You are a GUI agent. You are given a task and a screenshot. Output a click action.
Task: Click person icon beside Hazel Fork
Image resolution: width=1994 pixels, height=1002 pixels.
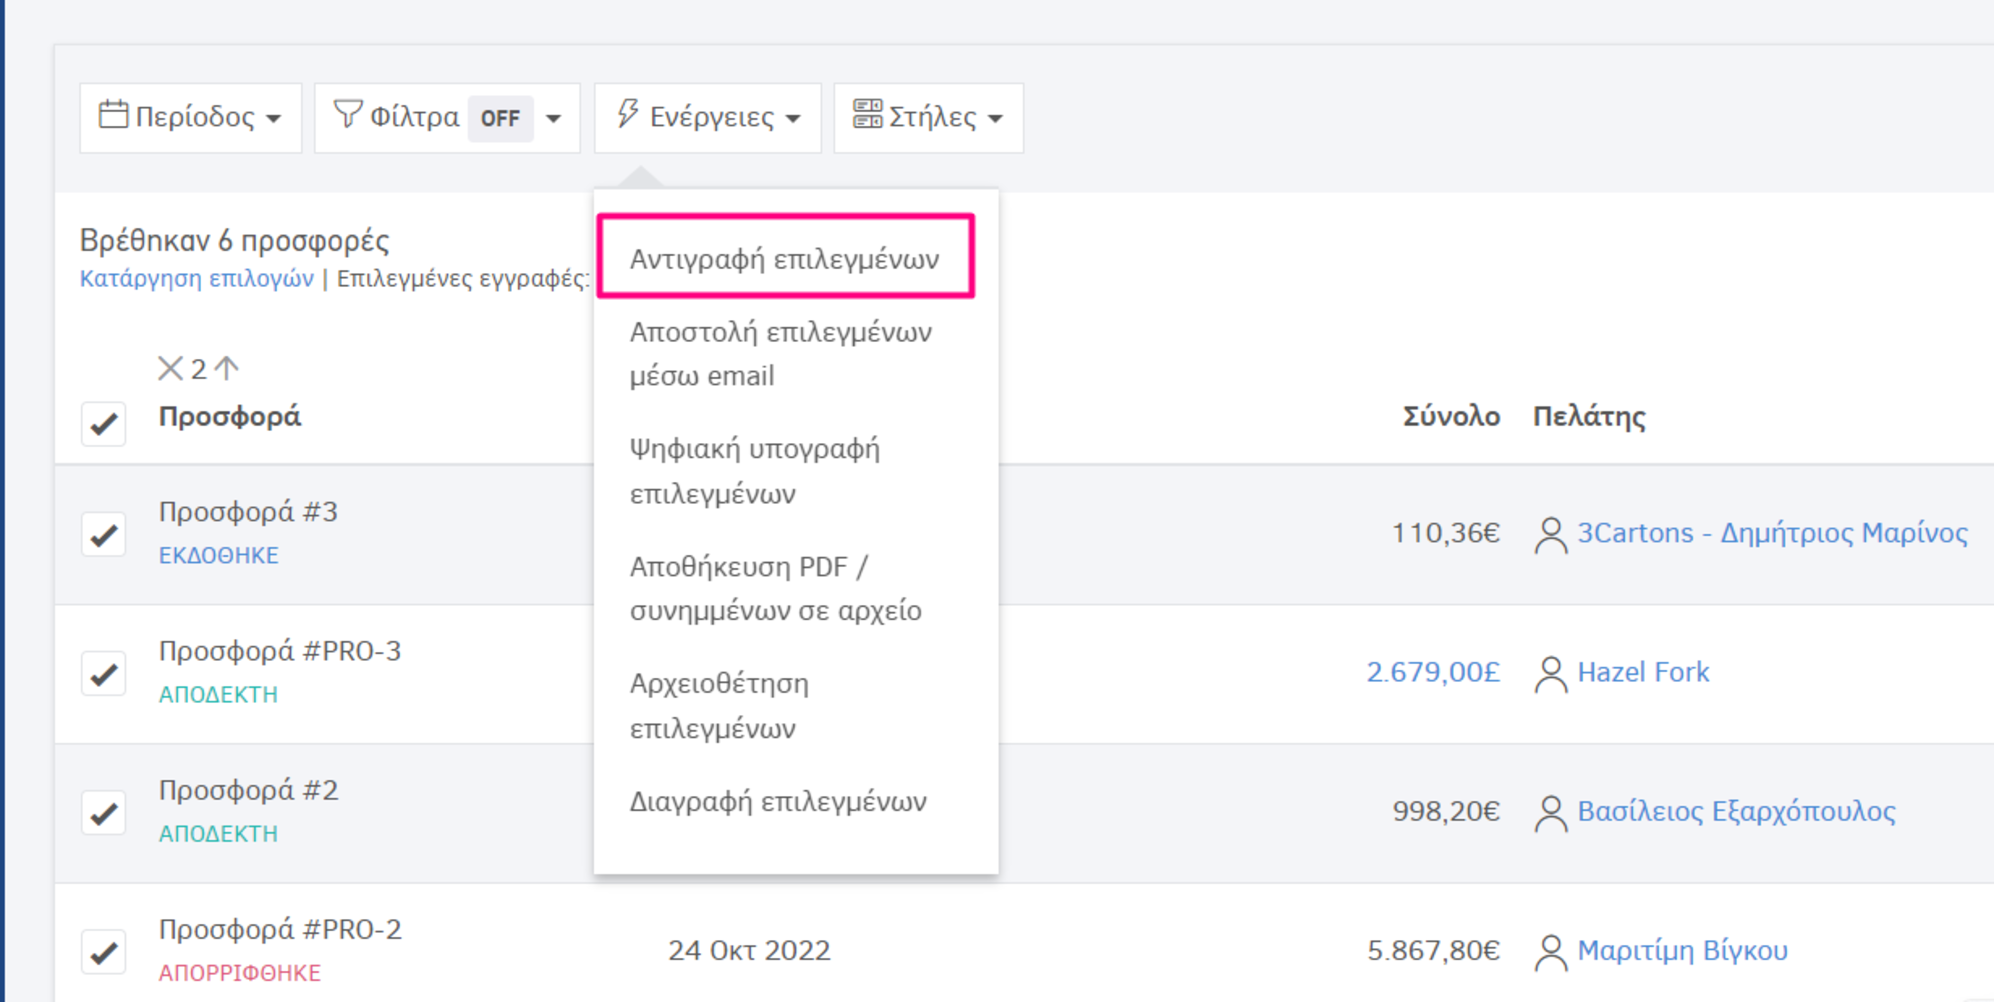click(x=1550, y=673)
